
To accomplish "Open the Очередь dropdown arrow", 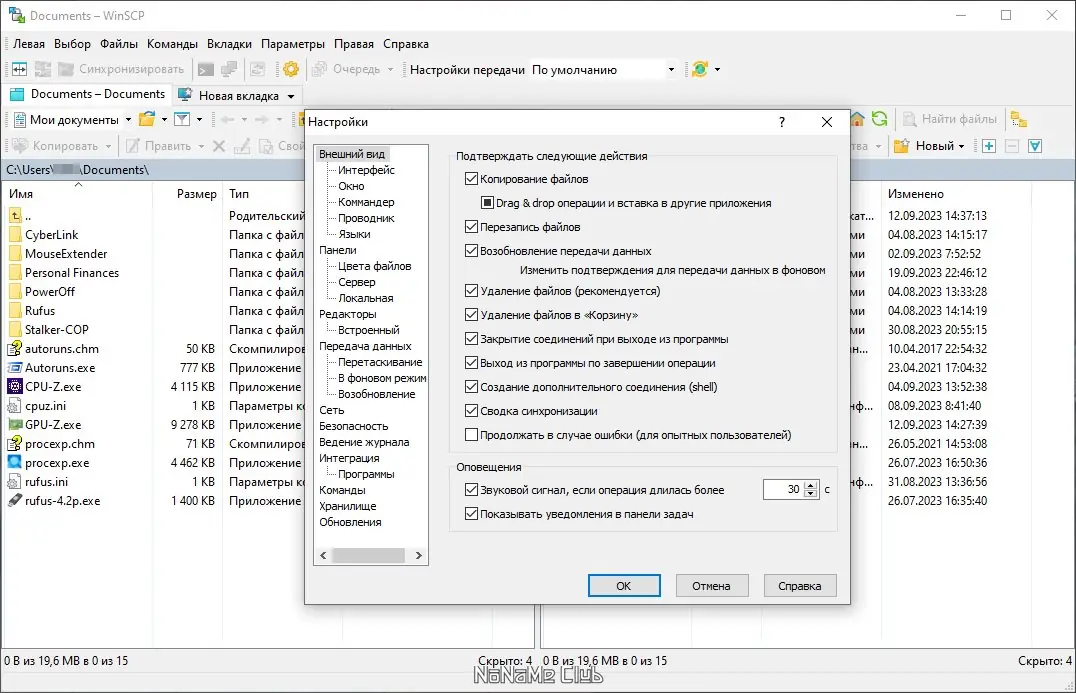I will (390, 69).
